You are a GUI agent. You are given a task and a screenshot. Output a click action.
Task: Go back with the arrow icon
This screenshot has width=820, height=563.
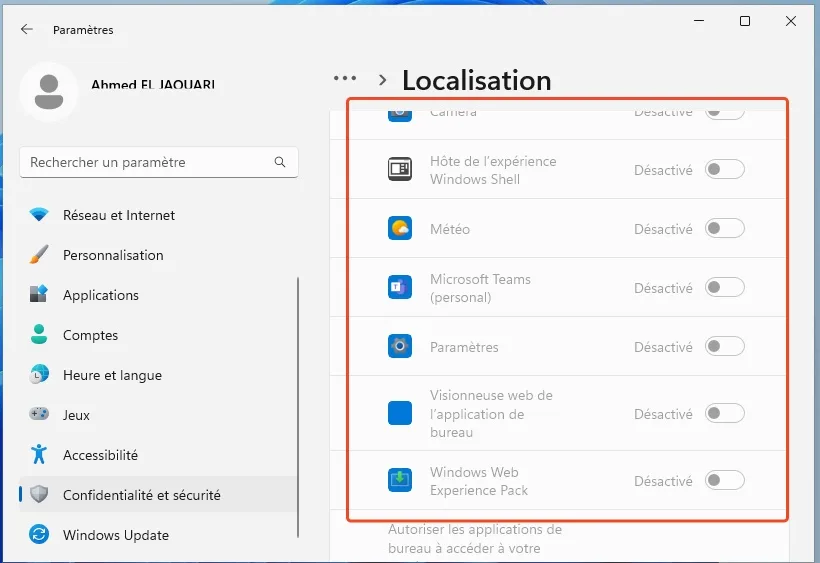tap(27, 29)
